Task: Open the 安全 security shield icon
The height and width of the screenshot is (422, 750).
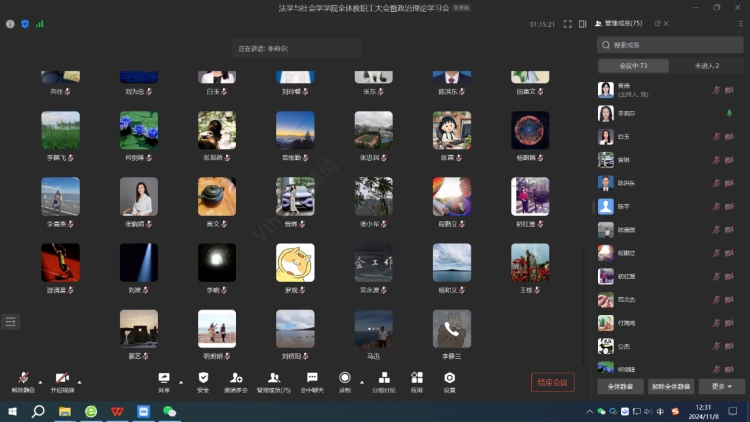Action: [203, 378]
